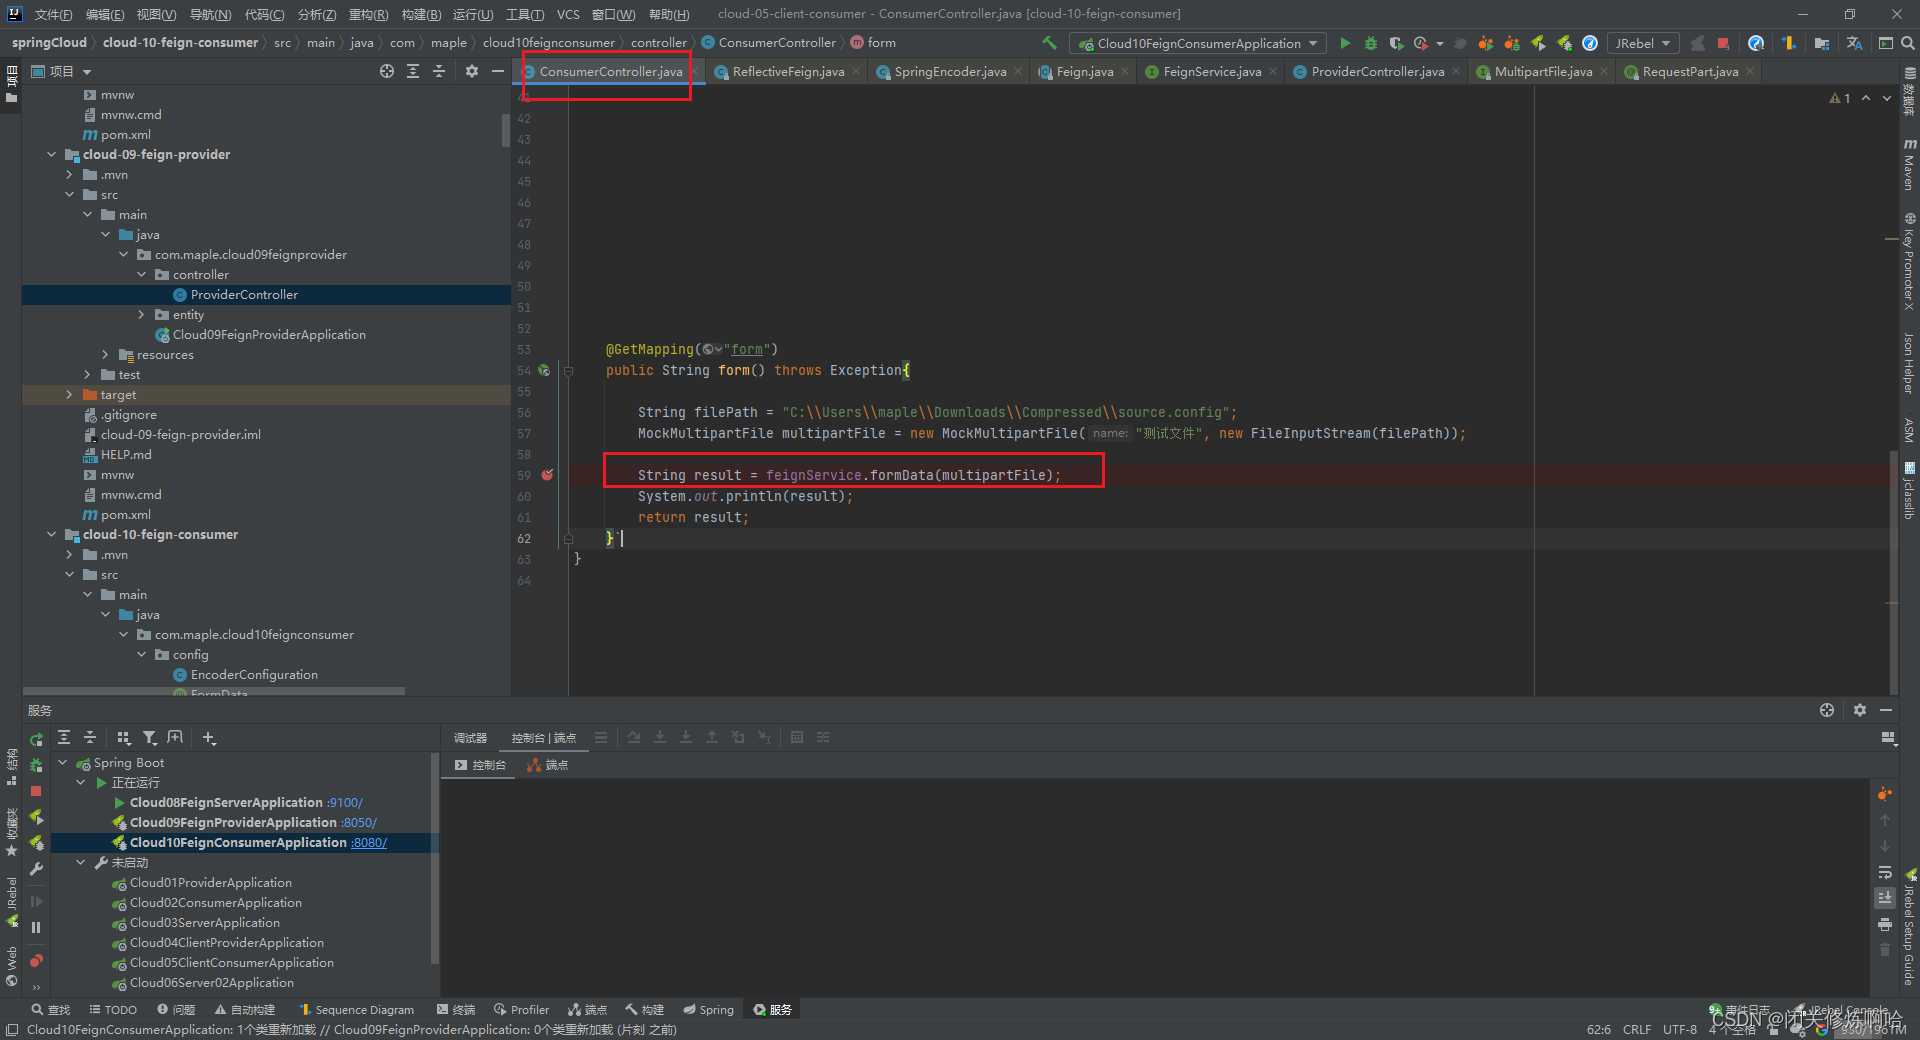Click the CRLF line separator in status bar
The width and height of the screenshot is (1920, 1040).
[x=1637, y=1029]
